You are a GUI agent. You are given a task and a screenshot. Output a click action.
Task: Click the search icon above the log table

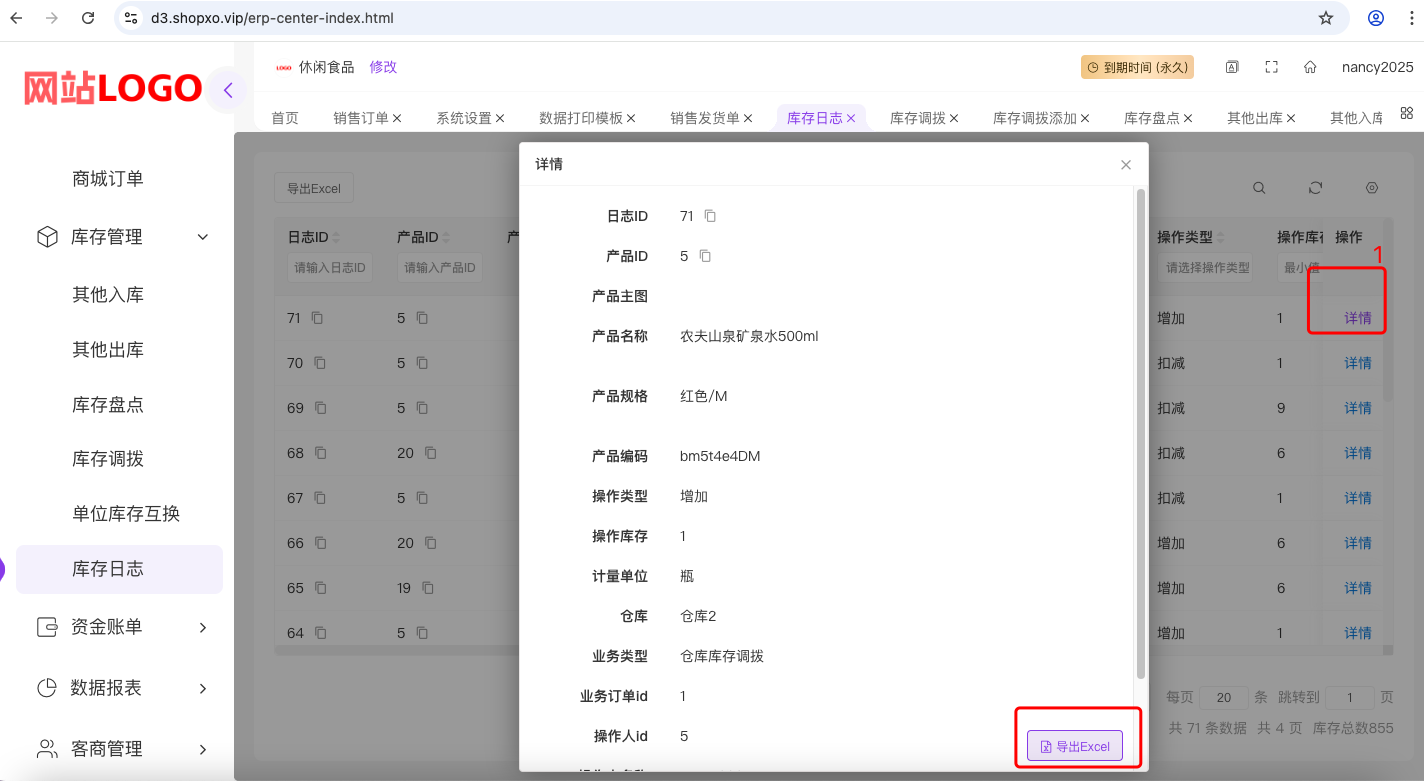pyautogui.click(x=1259, y=187)
